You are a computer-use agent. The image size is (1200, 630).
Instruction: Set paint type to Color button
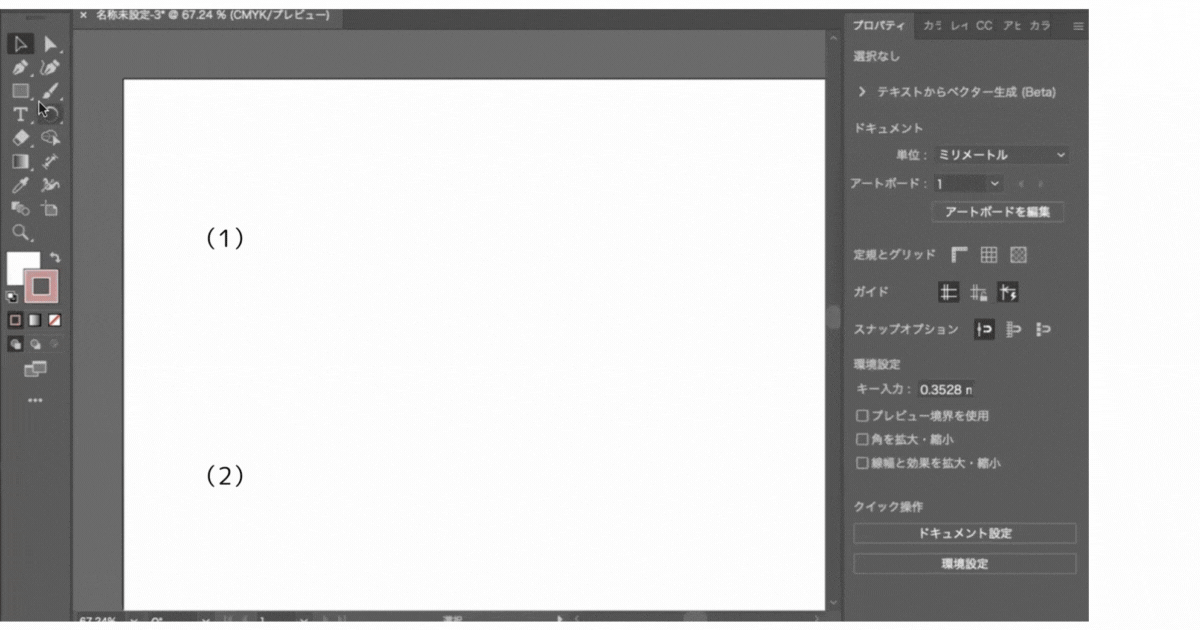tap(15, 320)
